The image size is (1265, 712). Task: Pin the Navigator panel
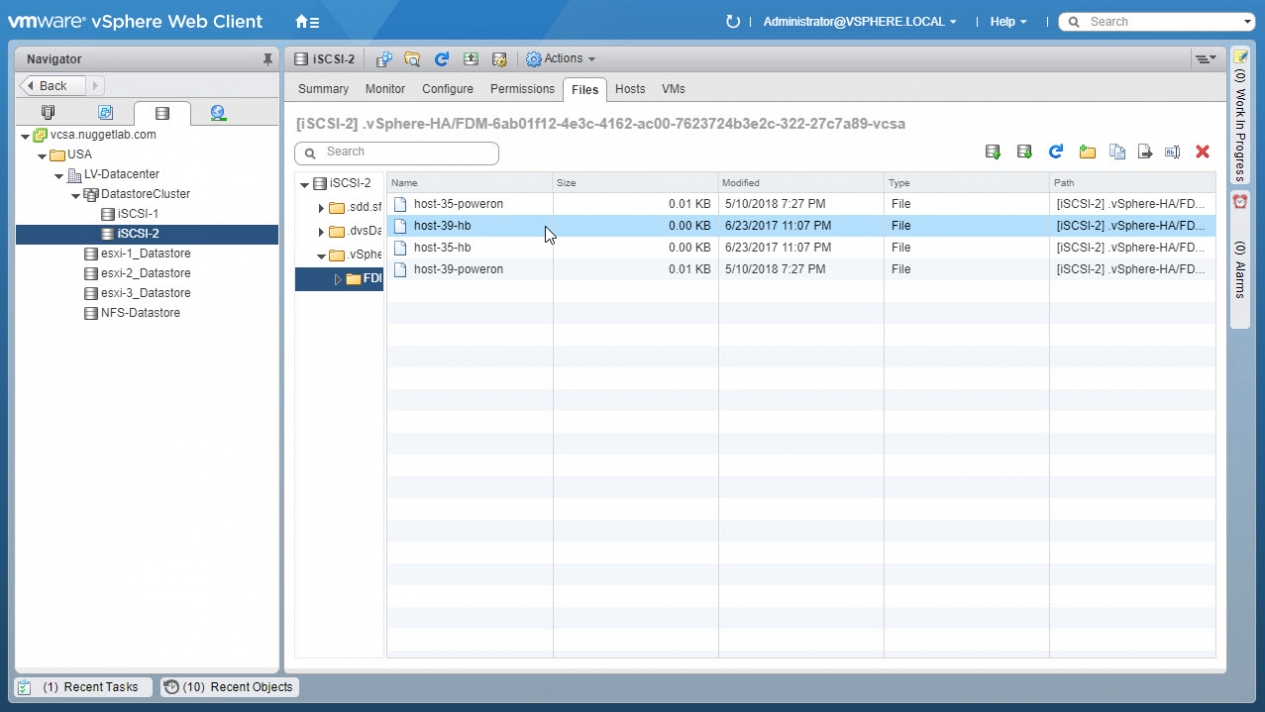[x=267, y=60]
